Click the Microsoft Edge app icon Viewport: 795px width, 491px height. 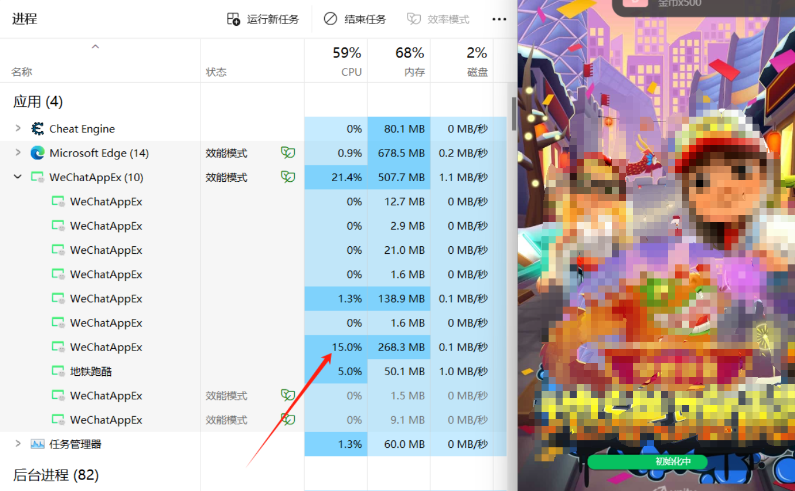[38, 153]
